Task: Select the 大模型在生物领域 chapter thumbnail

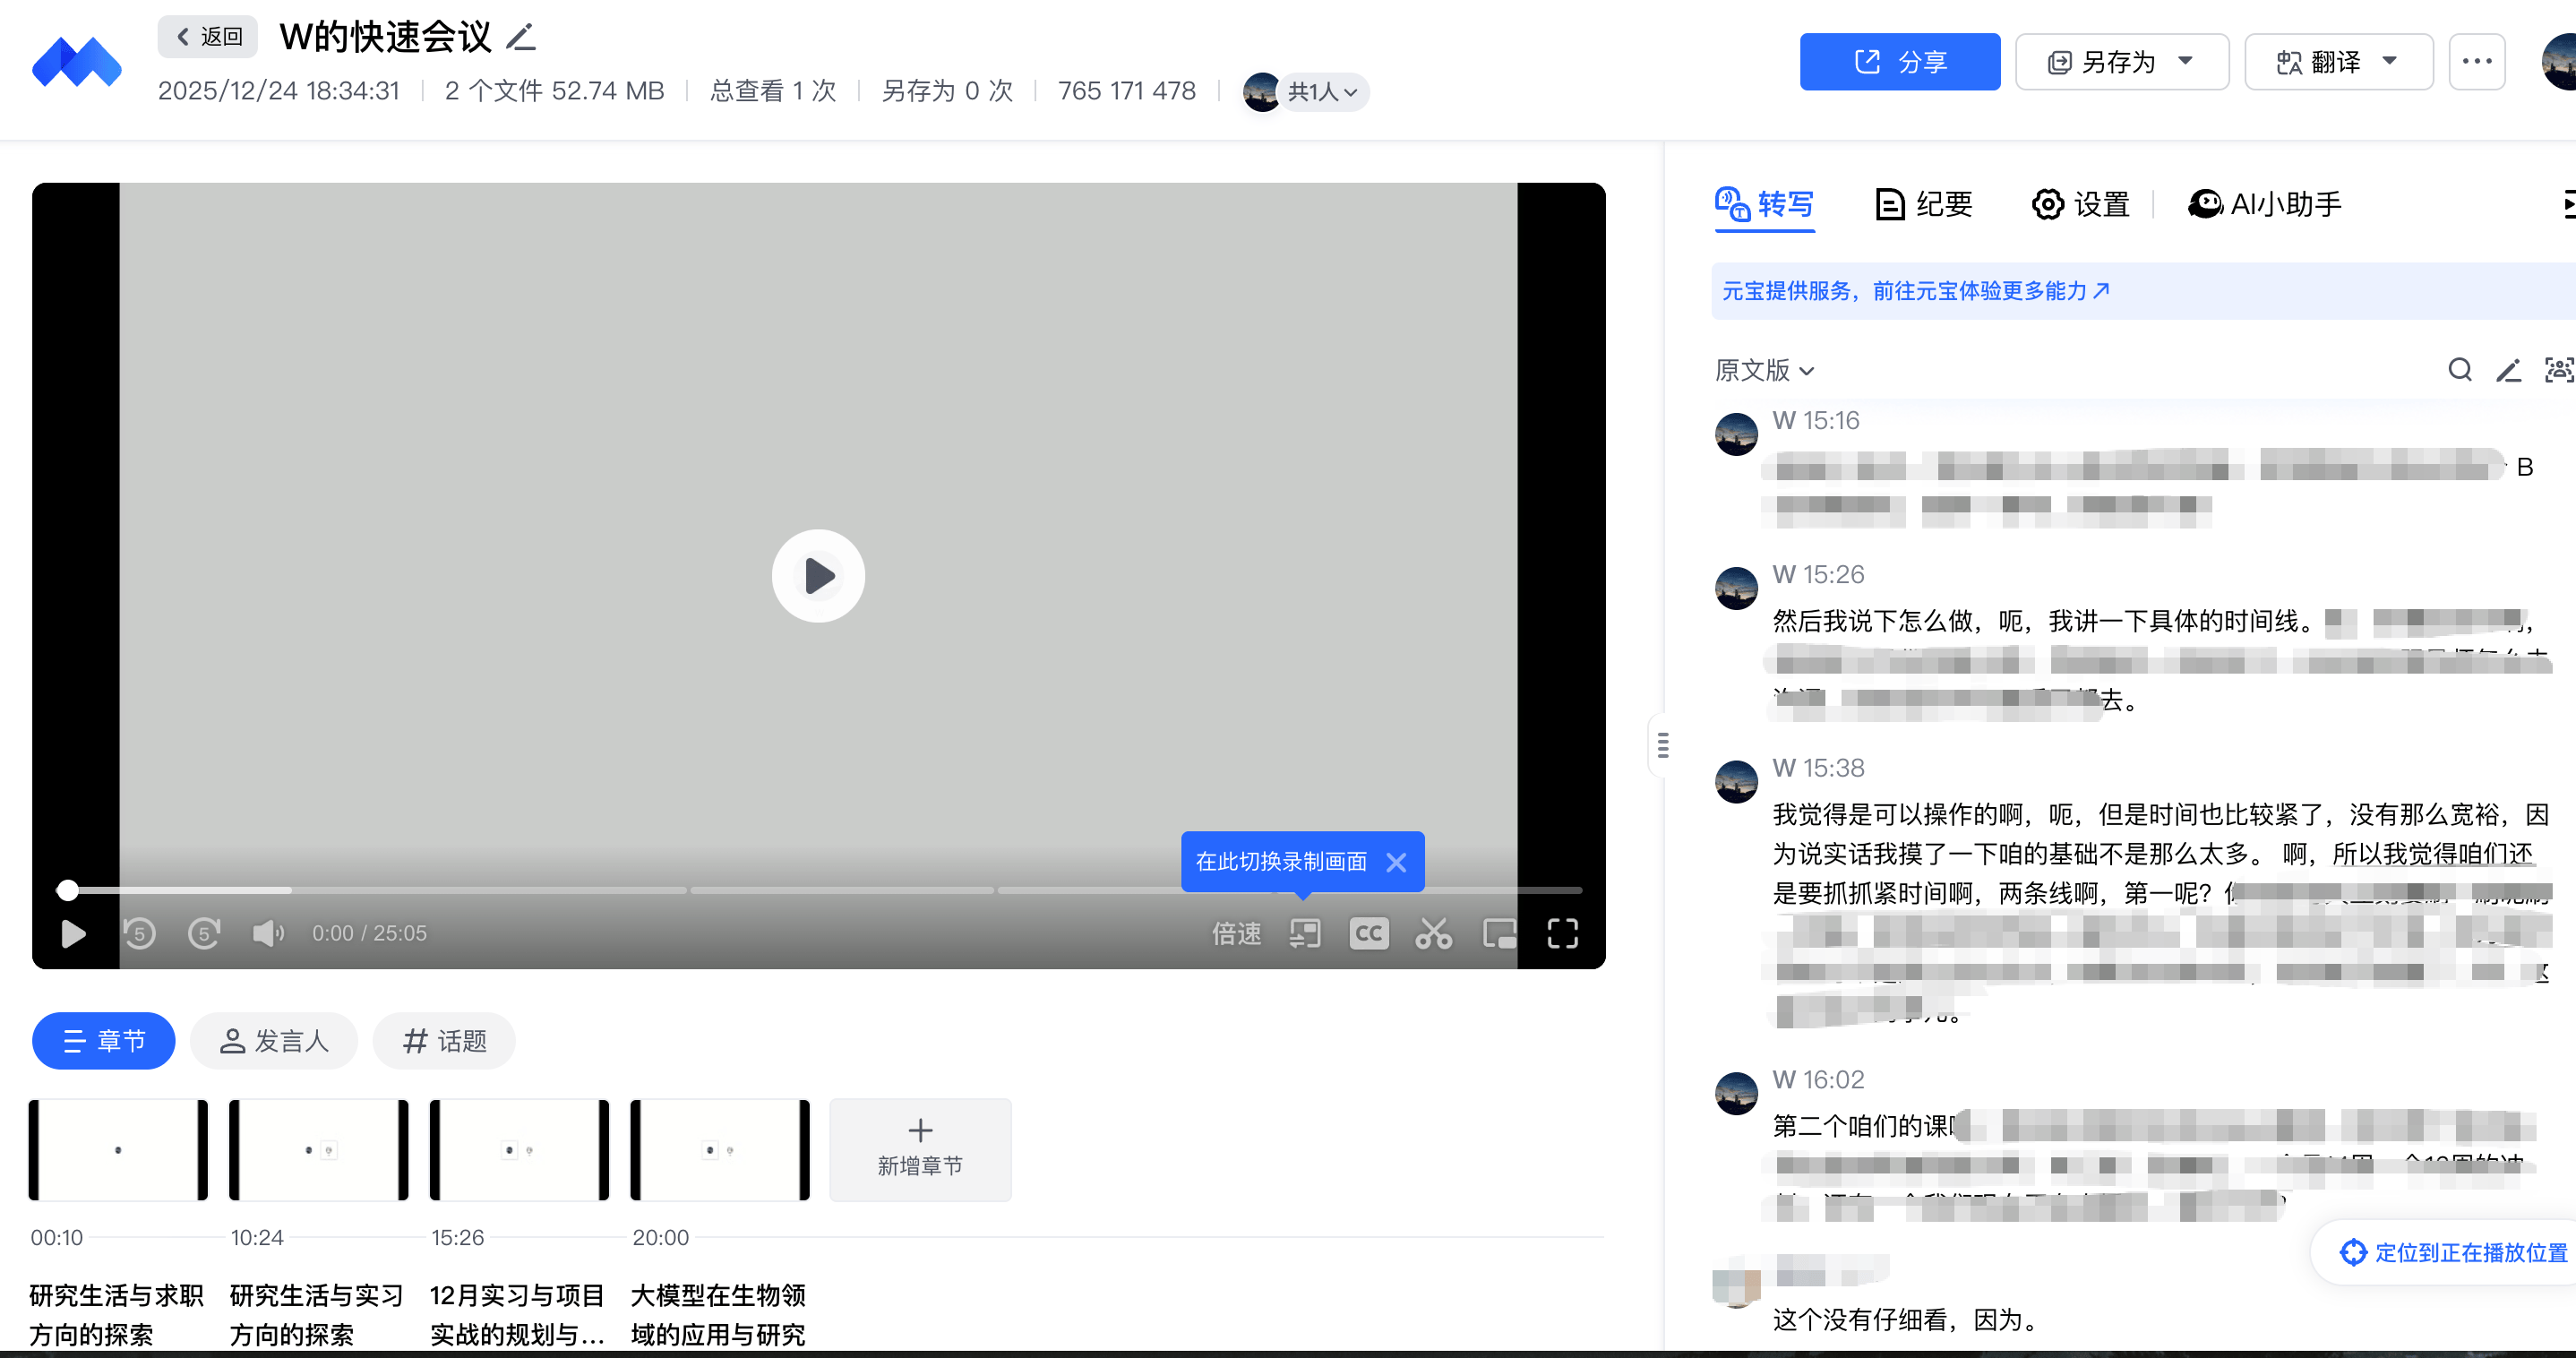Action: click(719, 1149)
